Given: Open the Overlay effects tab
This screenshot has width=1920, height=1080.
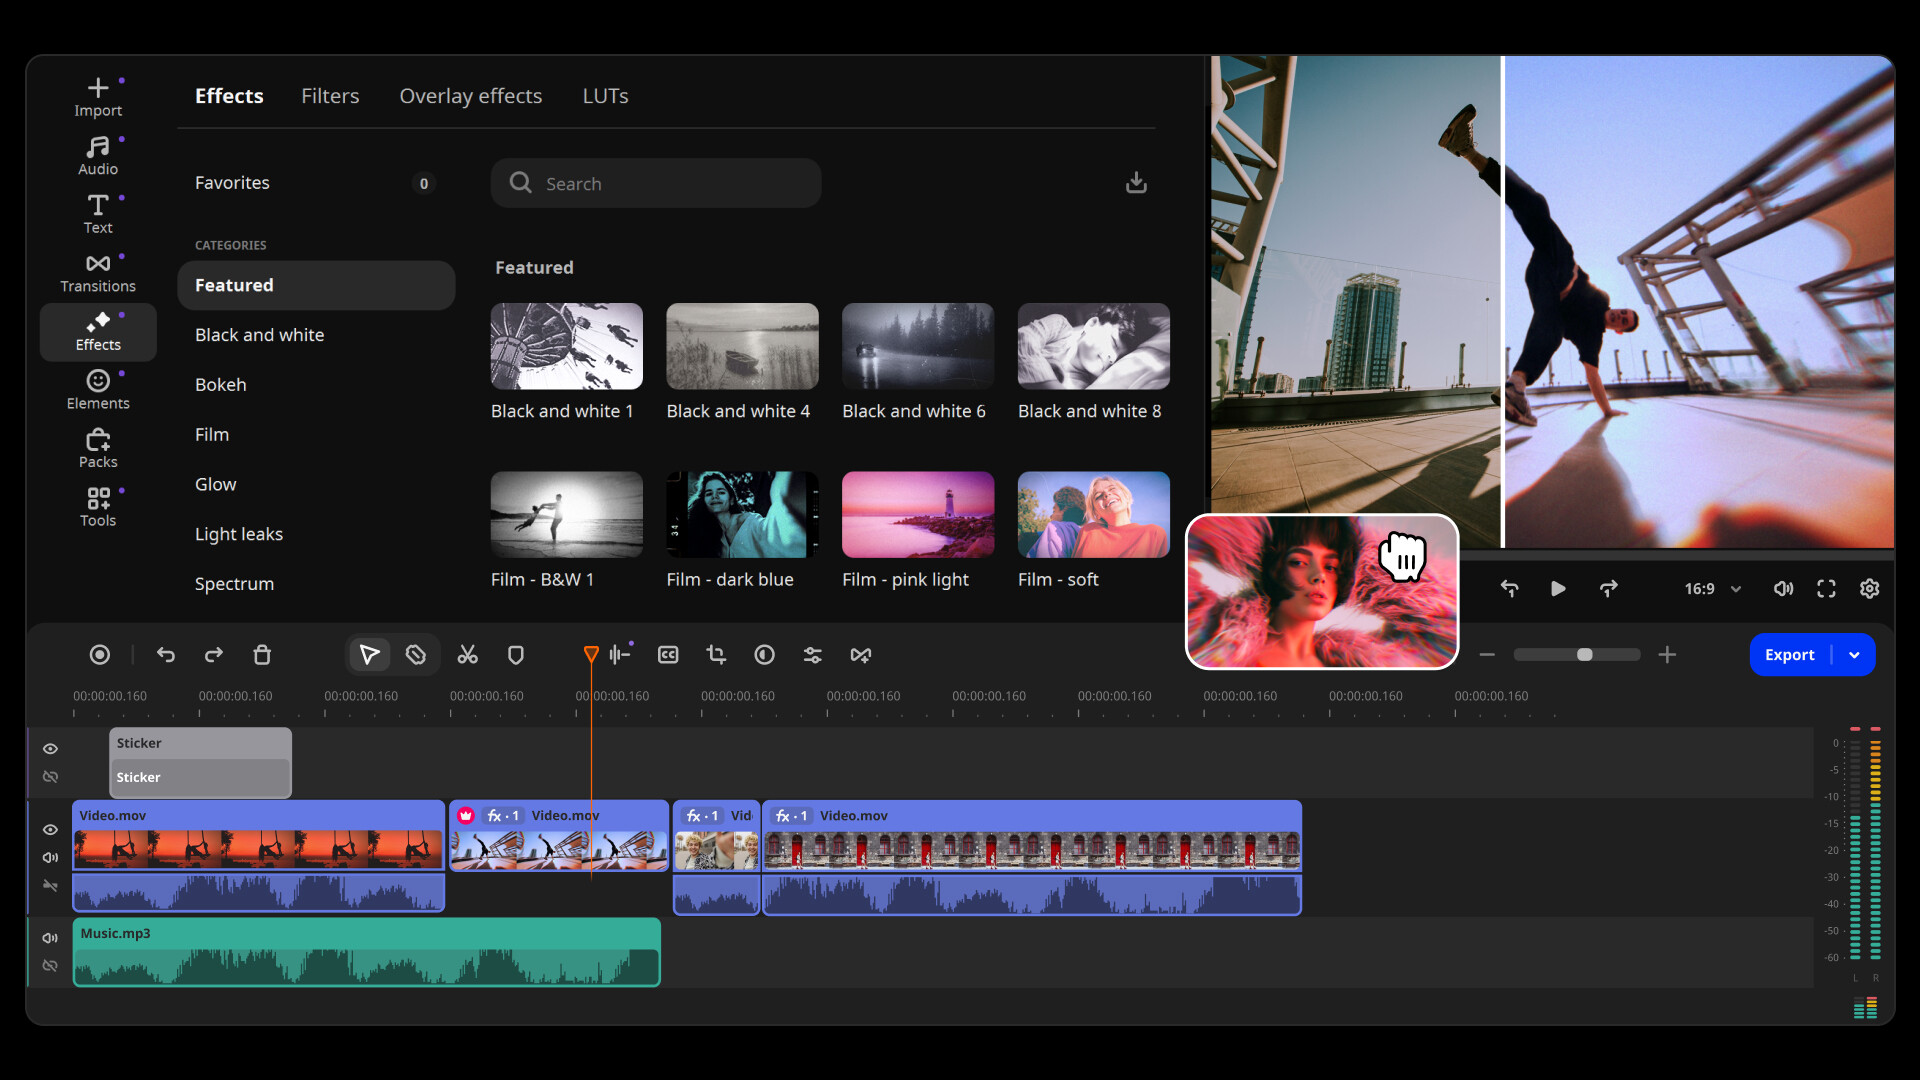Looking at the screenshot, I should 471,95.
